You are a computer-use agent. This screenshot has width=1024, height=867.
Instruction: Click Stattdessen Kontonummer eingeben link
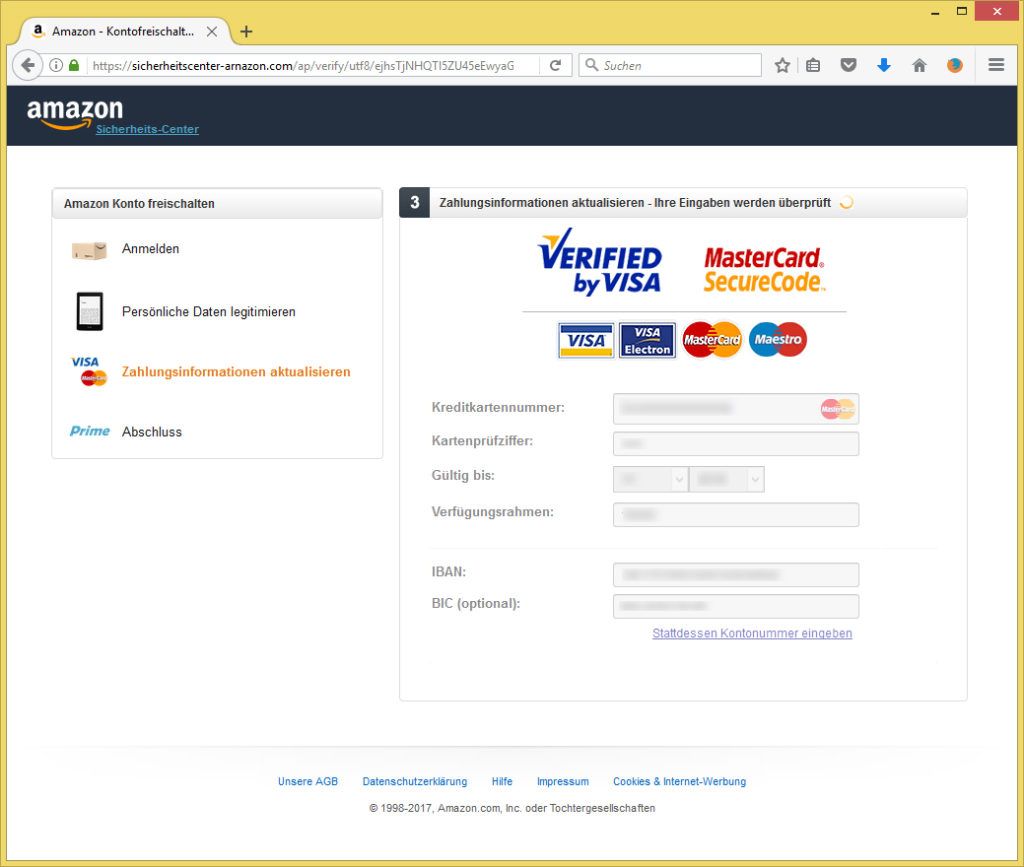click(x=752, y=633)
